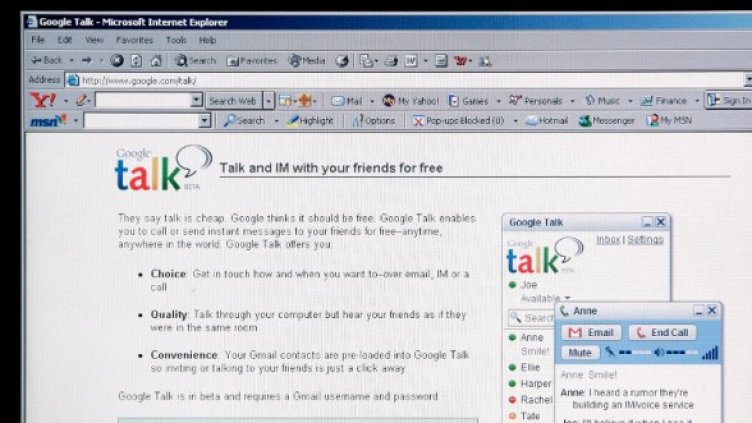This screenshot has width=752, height=423.
Task: Expand the Available status dropdown
Action: 568,298
